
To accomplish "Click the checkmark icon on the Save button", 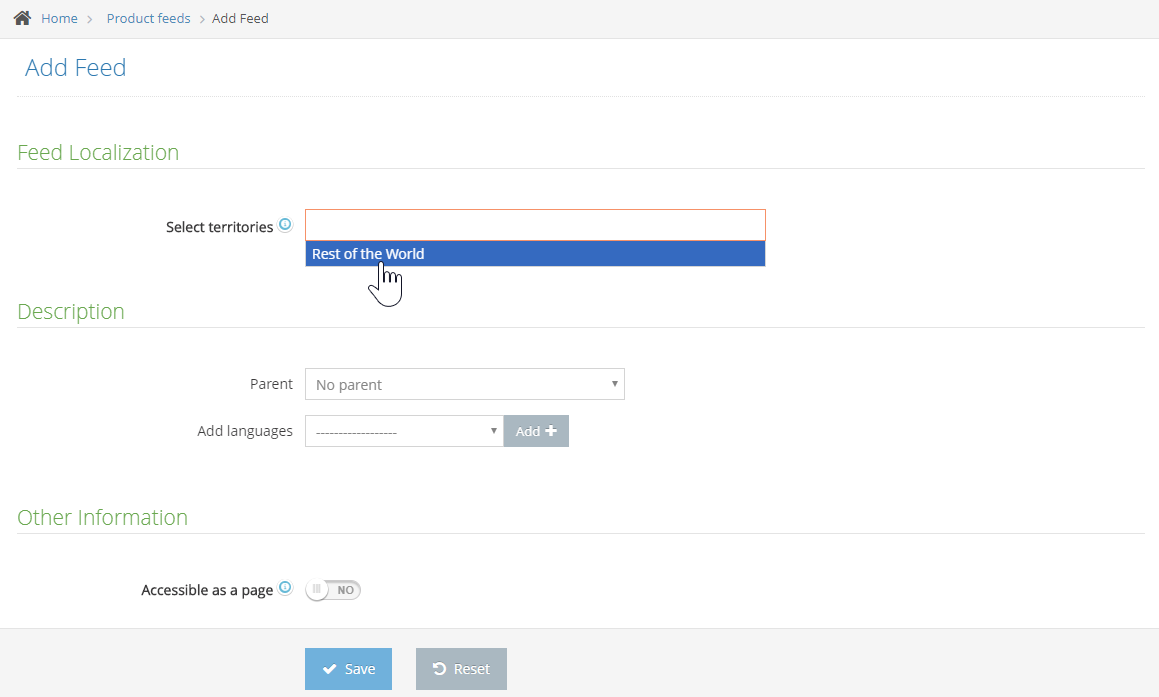I will pyautogui.click(x=330, y=668).
